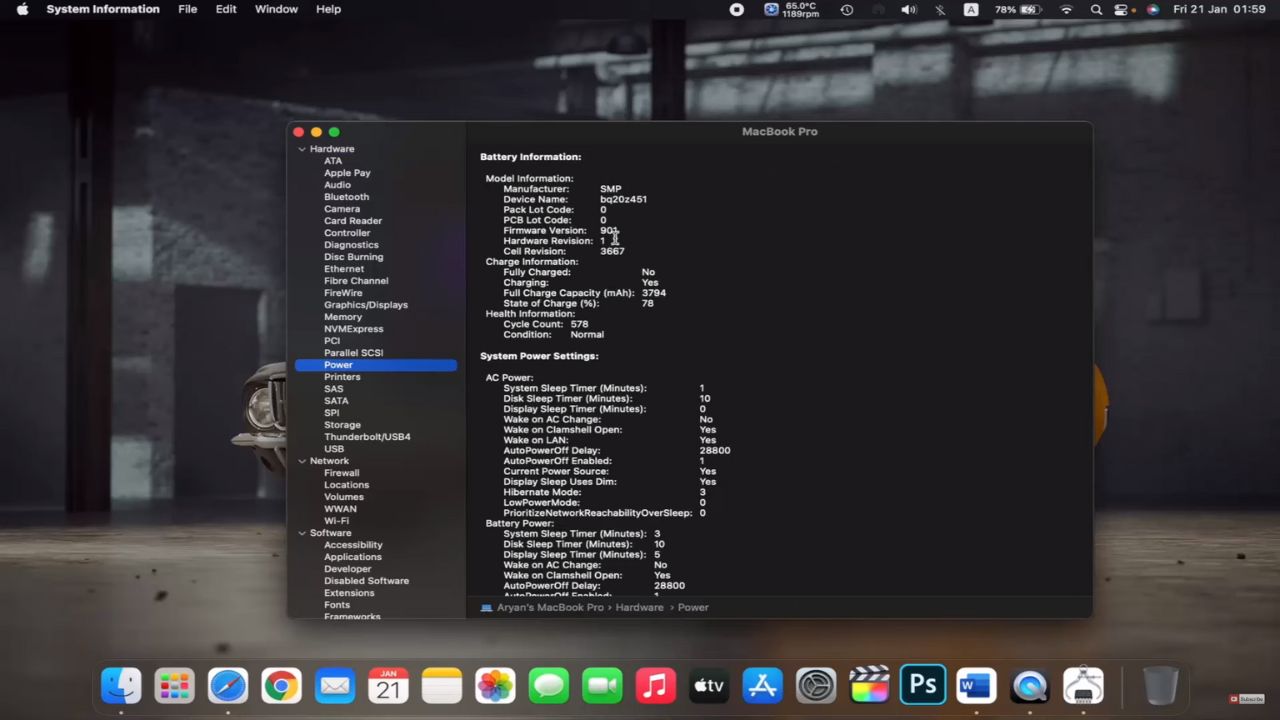Screen dimensions: 1280x720
Task: Click the volume icon in menu bar
Action: [908, 10]
